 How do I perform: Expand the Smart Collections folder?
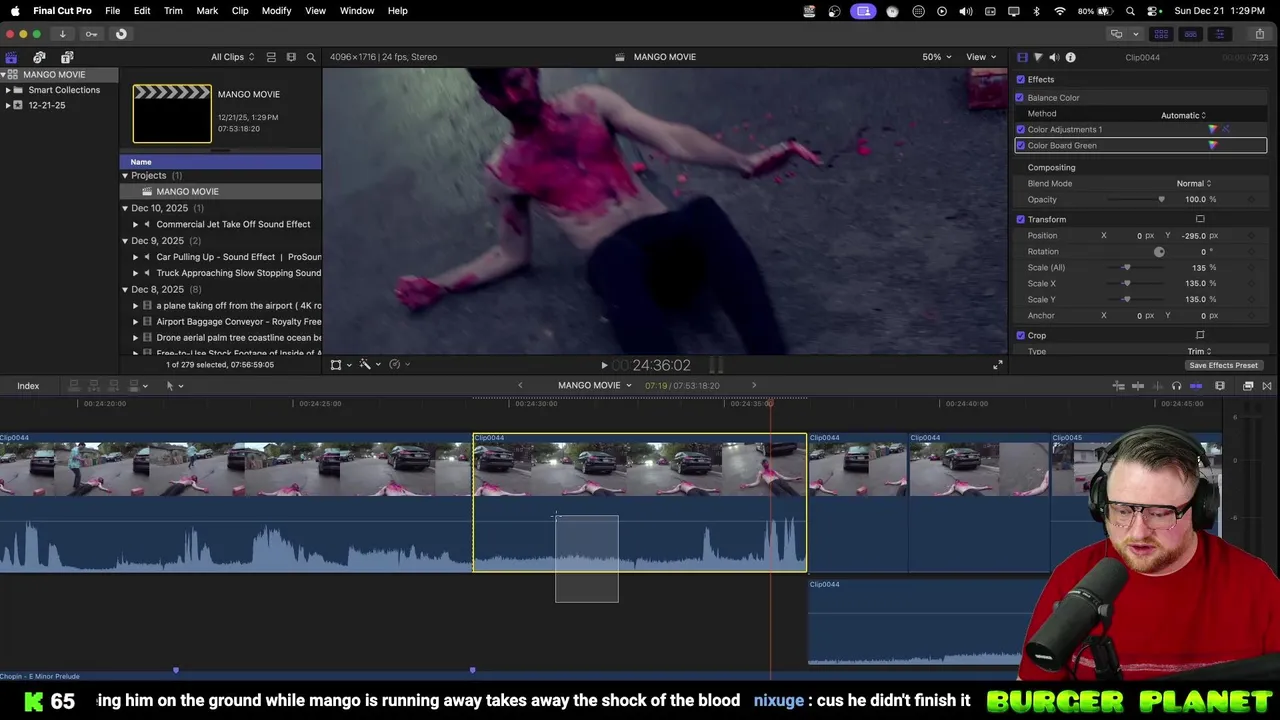coord(8,90)
